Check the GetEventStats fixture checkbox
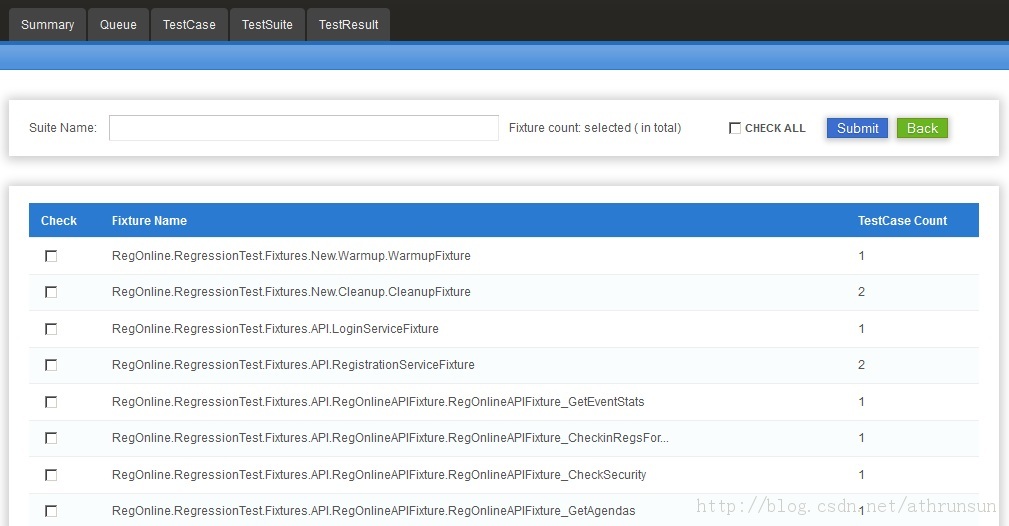 [x=51, y=402]
